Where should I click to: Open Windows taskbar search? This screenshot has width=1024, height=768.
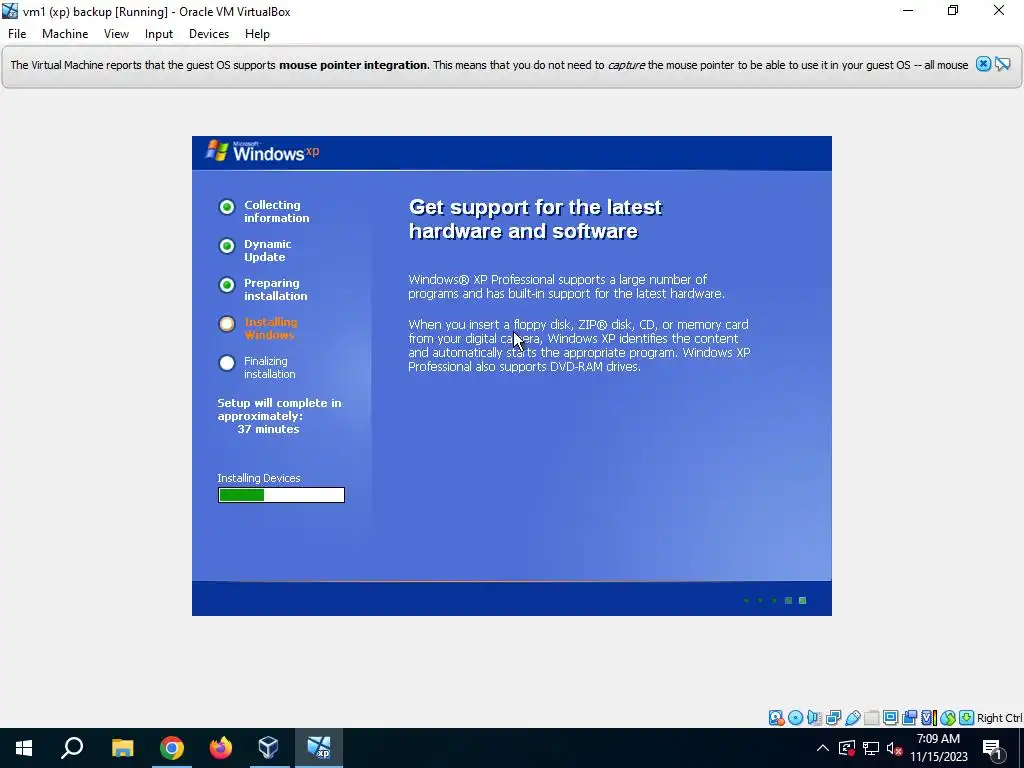pyautogui.click(x=72, y=748)
